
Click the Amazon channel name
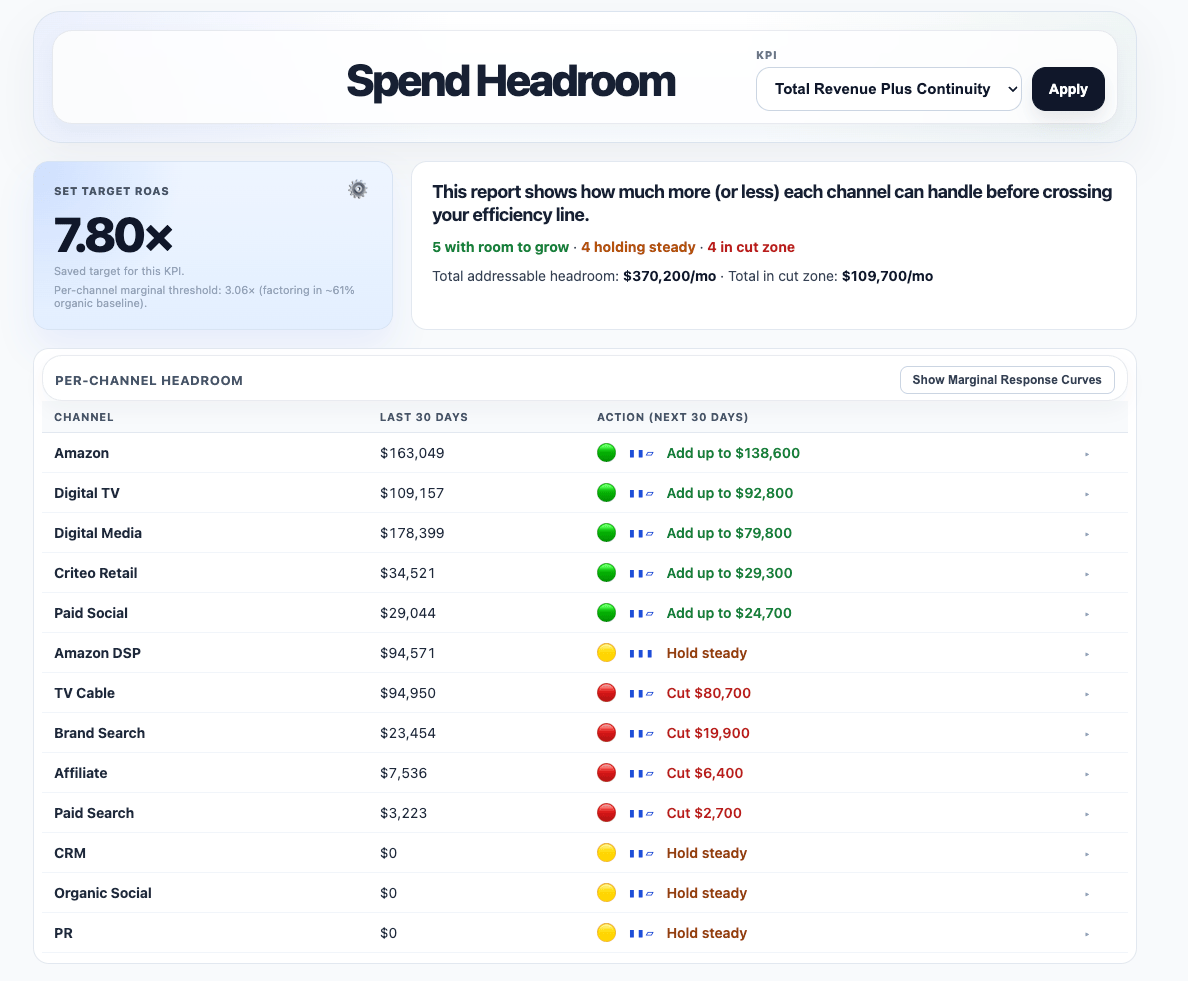pyautogui.click(x=82, y=453)
